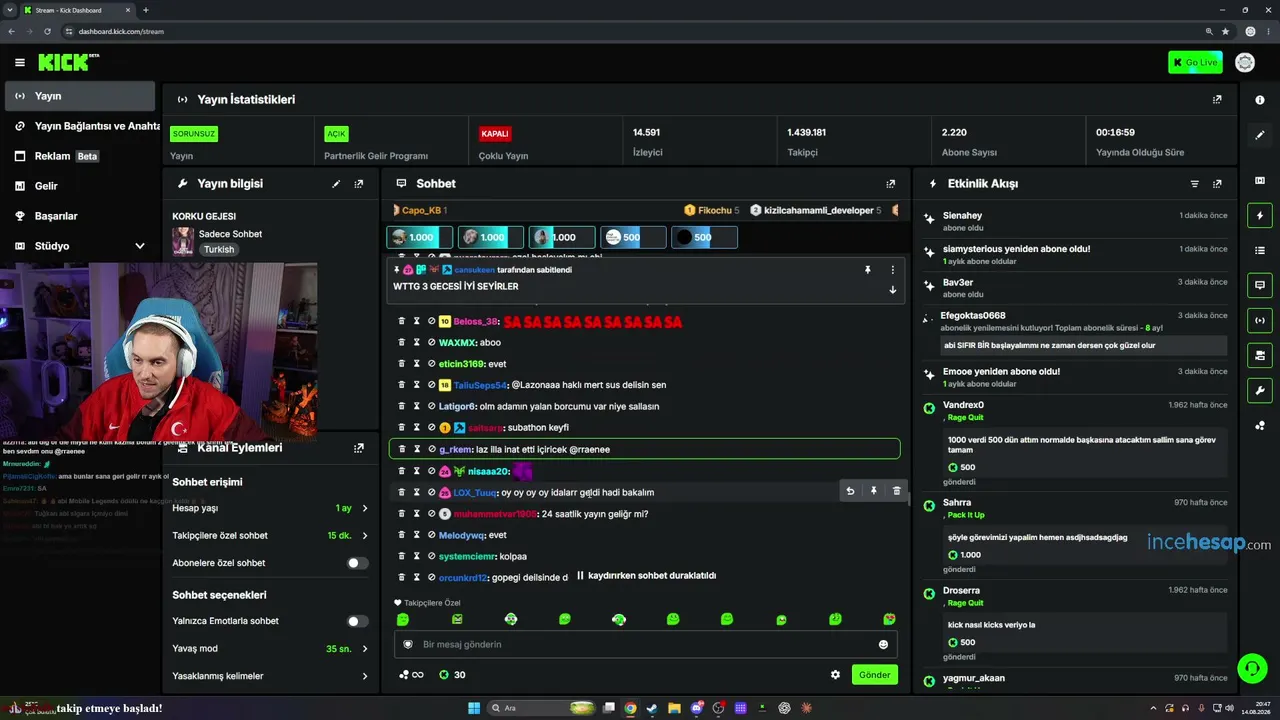Select Yayın in the left sidebar
The height and width of the screenshot is (720, 1280).
click(80, 96)
